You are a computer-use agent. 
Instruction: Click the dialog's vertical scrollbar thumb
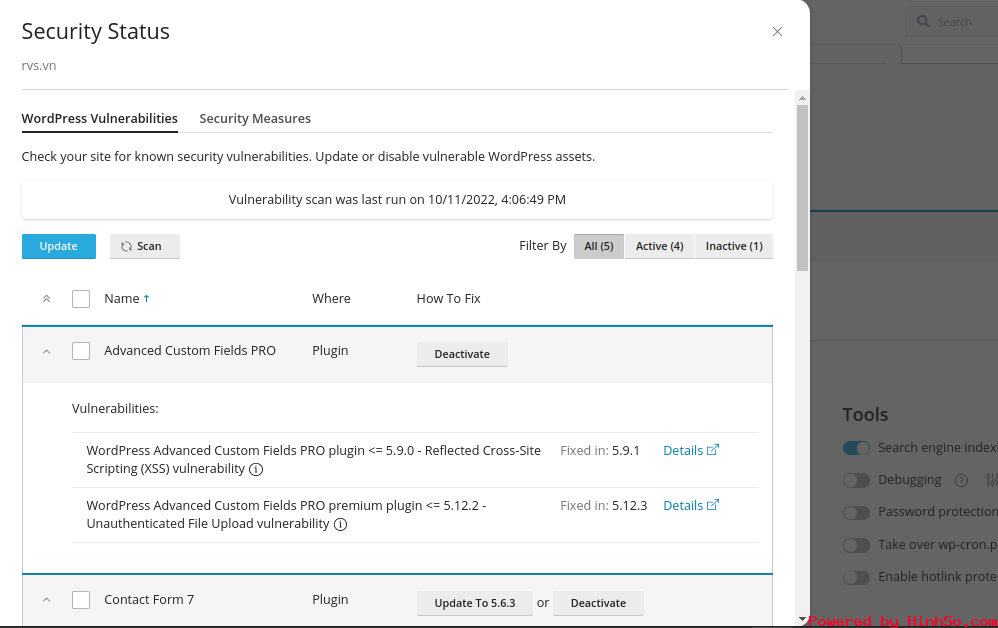(802, 188)
